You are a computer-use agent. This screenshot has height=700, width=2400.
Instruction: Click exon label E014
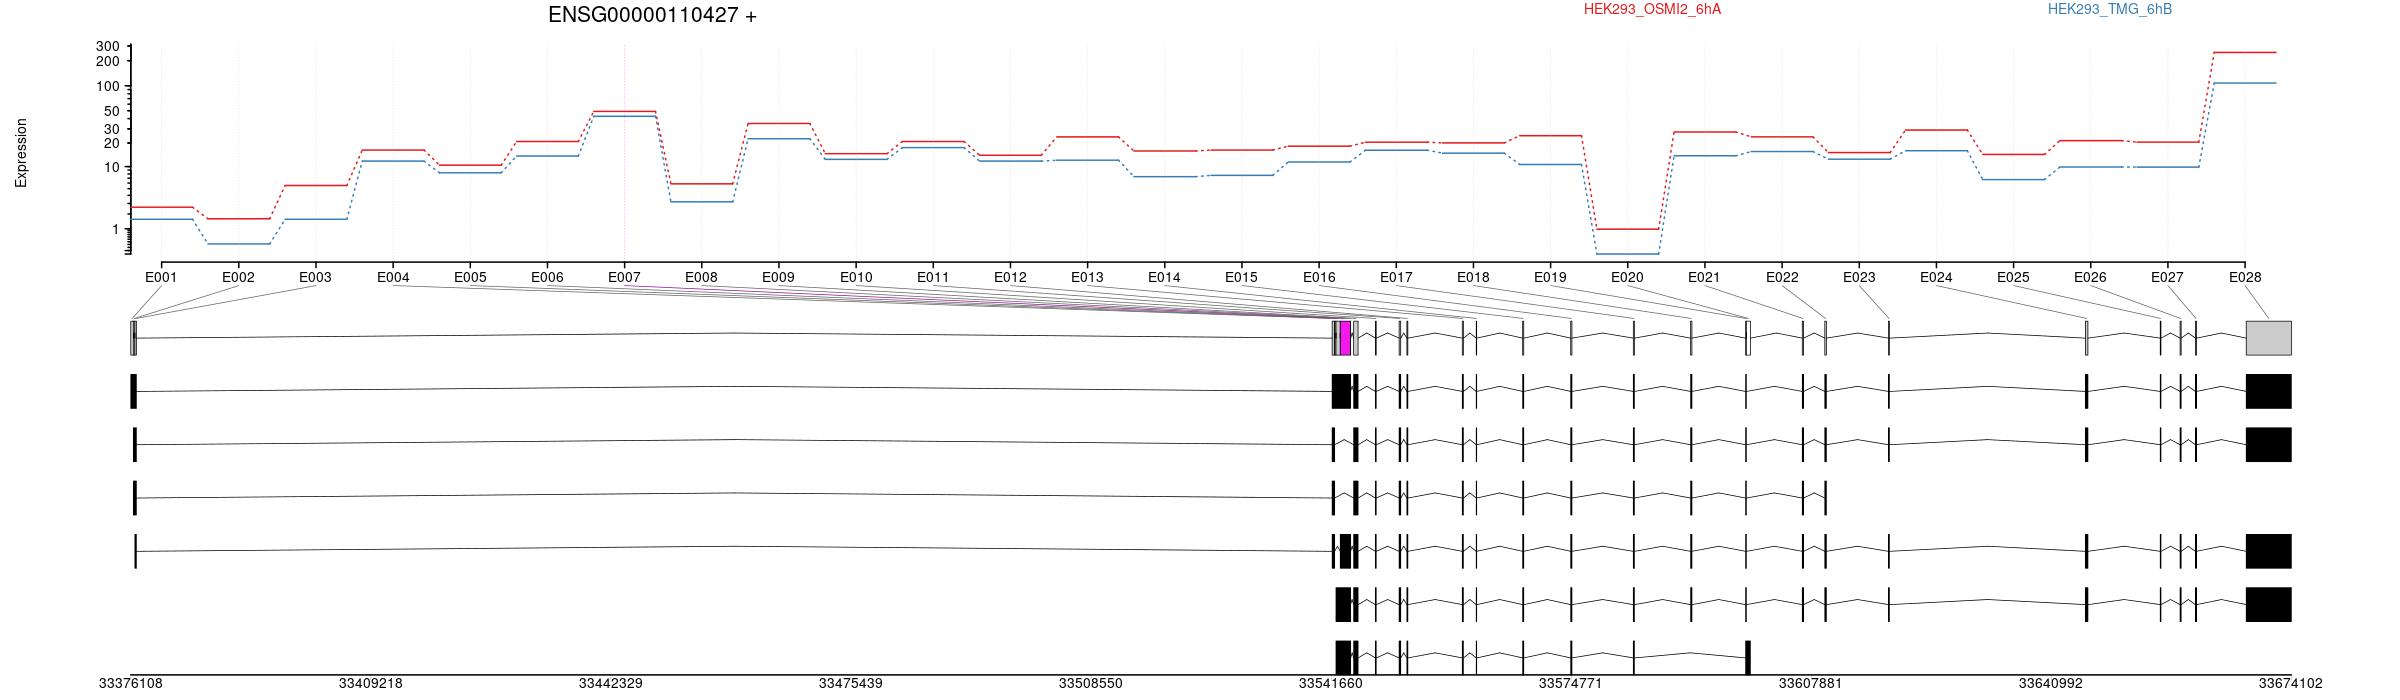click(x=1164, y=277)
